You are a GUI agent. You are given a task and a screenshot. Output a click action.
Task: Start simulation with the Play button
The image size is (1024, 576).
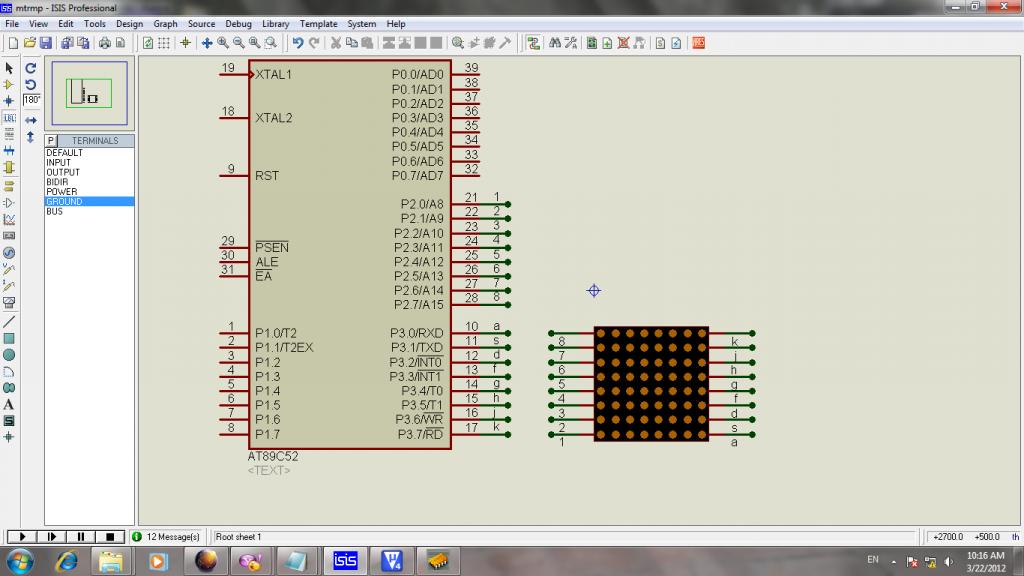tap(20, 537)
